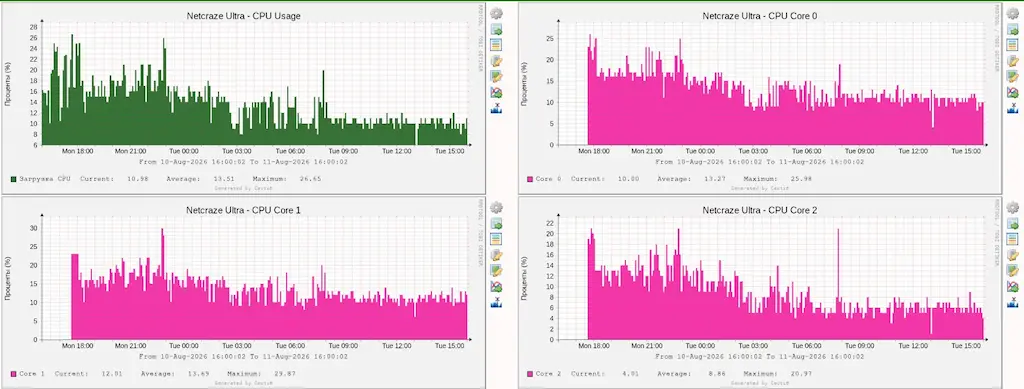This screenshot has height=389, width=1024.
Task: Click blue spike-kill icon beside CPU Core 1 graph
Action: pyautogui.click(x=496, y=302)
